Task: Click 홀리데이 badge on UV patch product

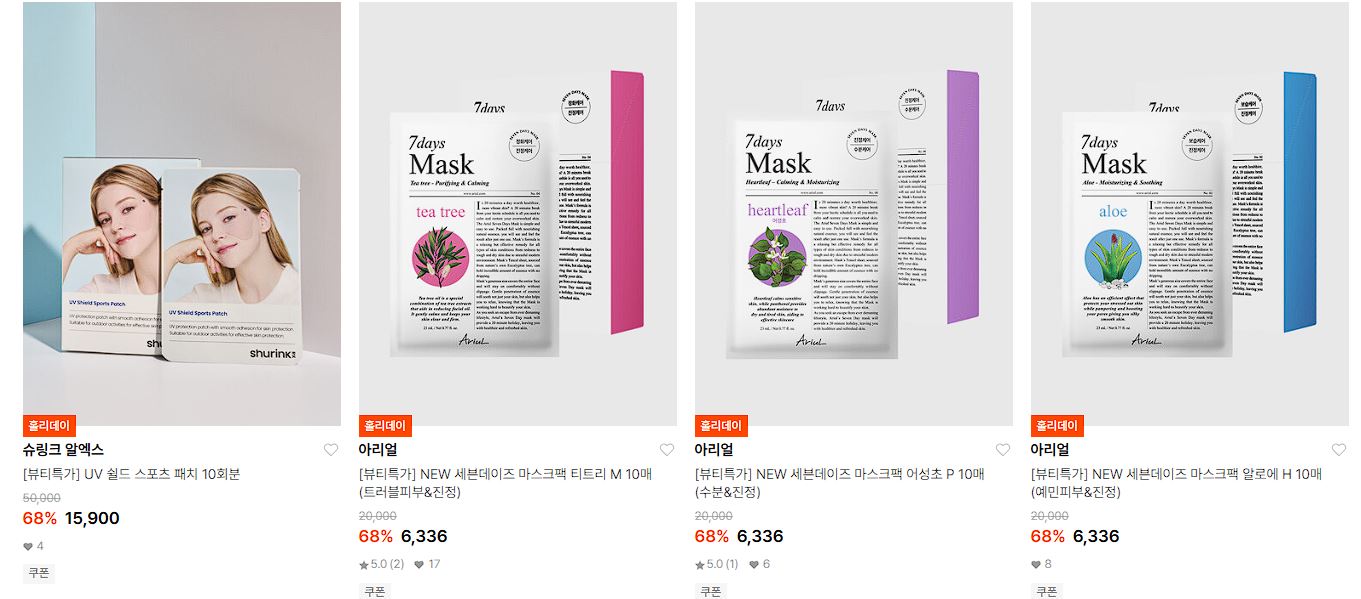Action: pos(49,426)
